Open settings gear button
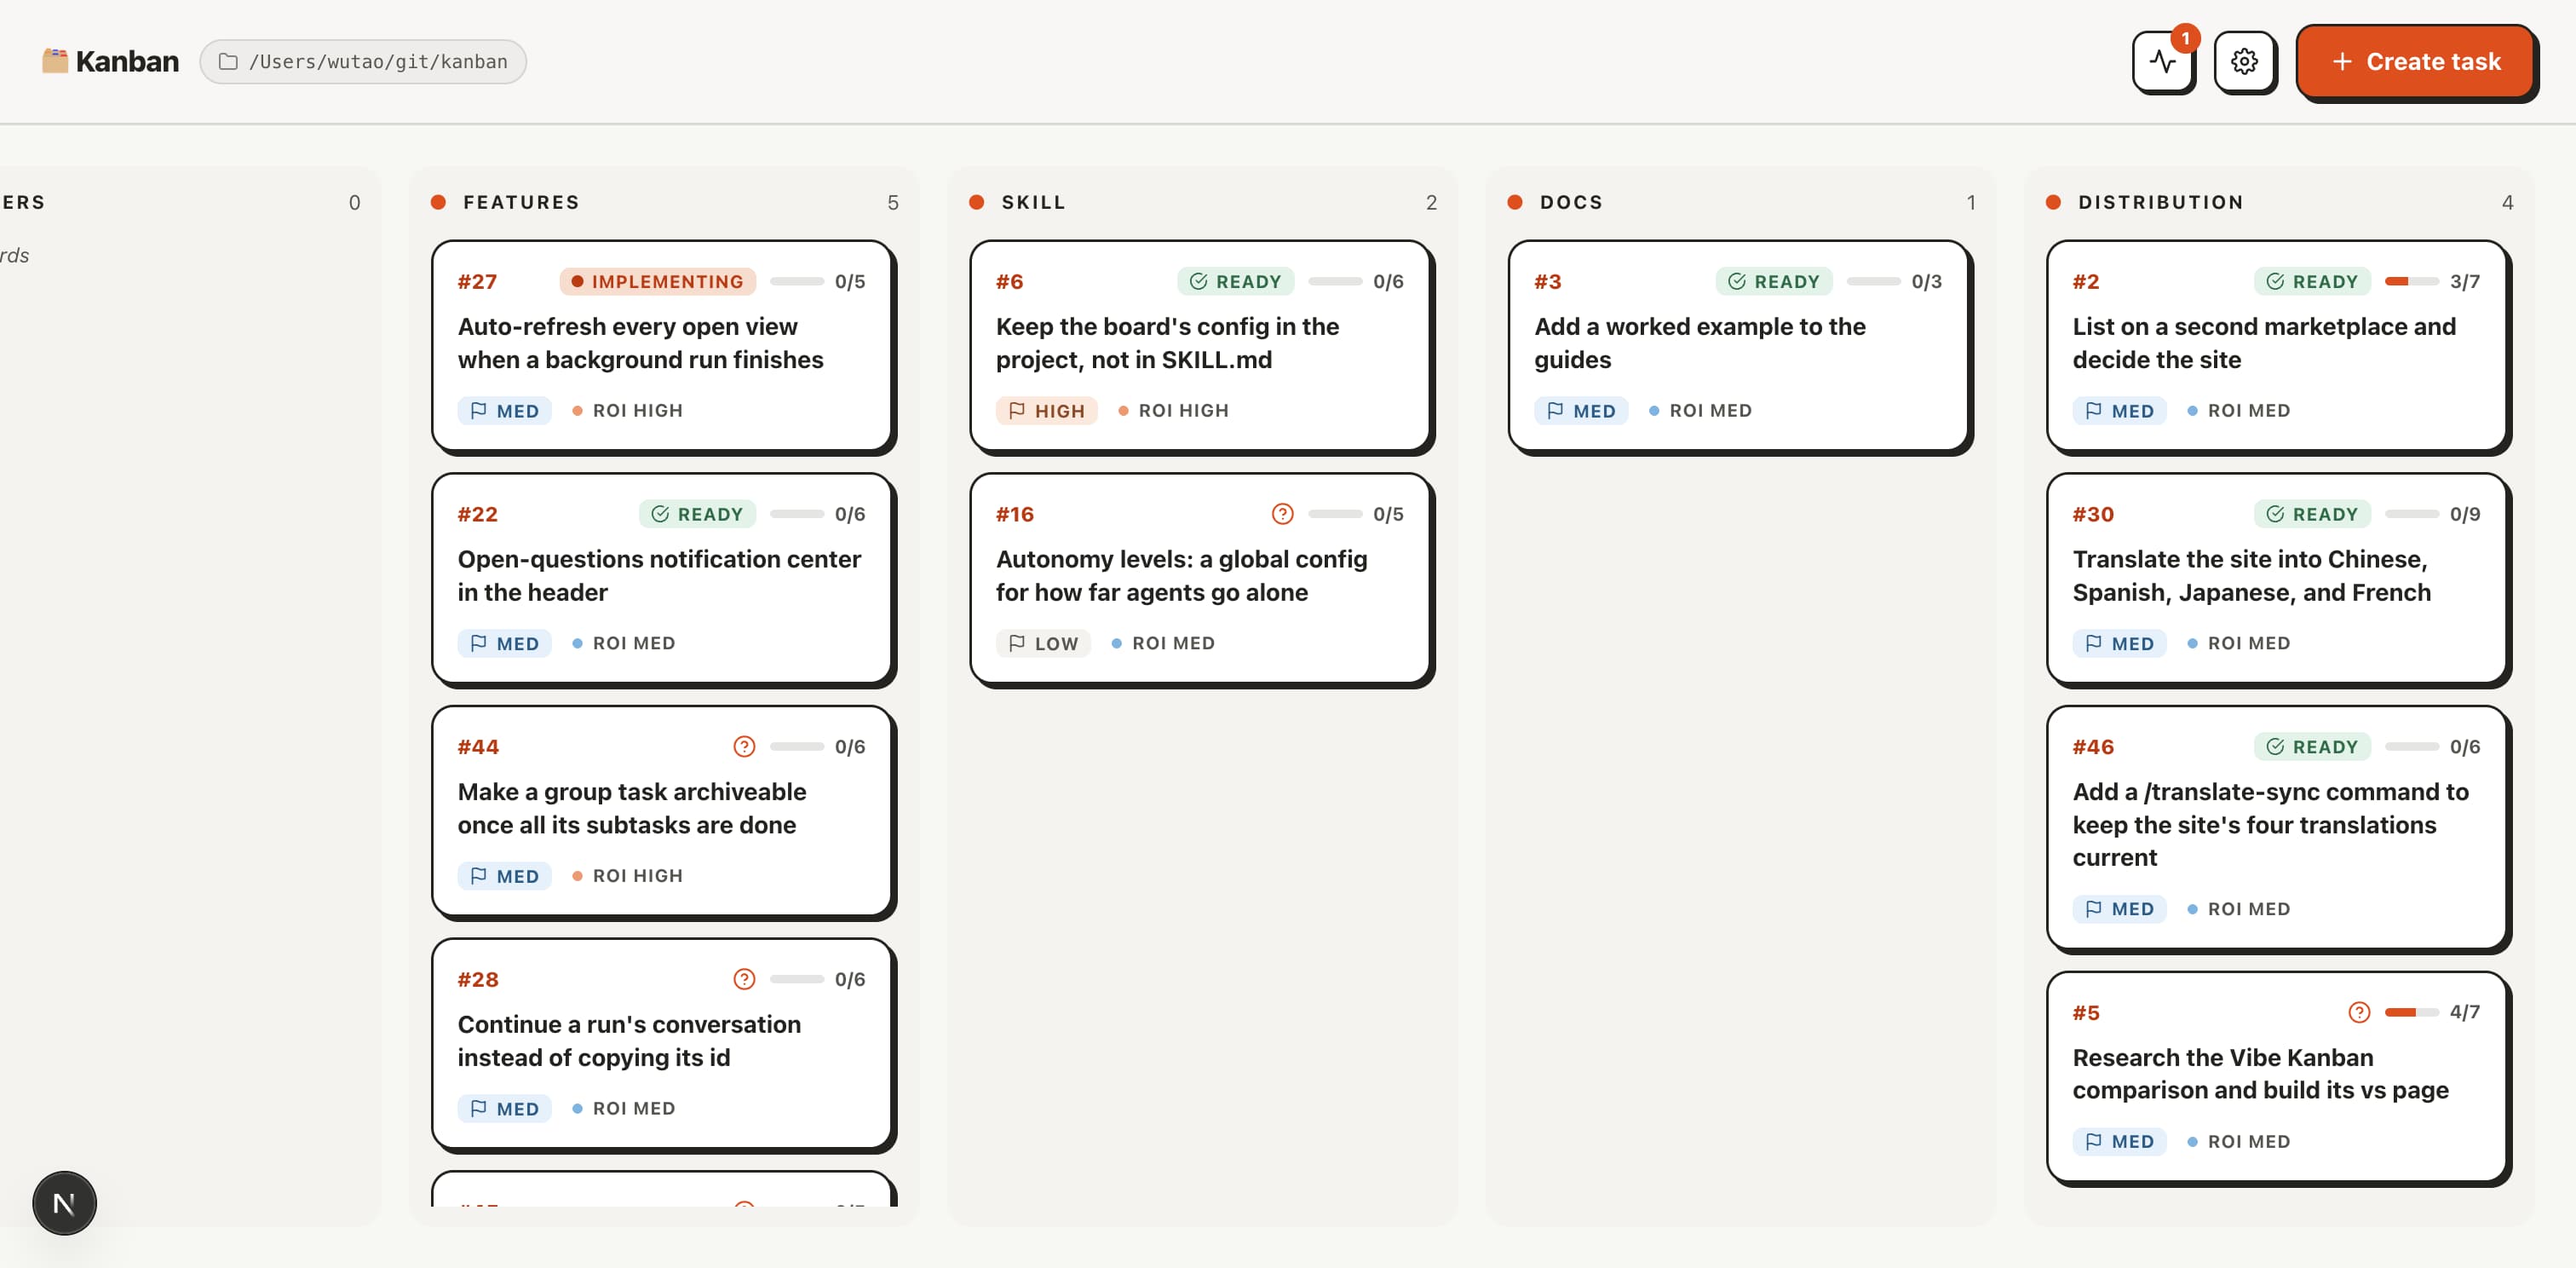 2244,62
